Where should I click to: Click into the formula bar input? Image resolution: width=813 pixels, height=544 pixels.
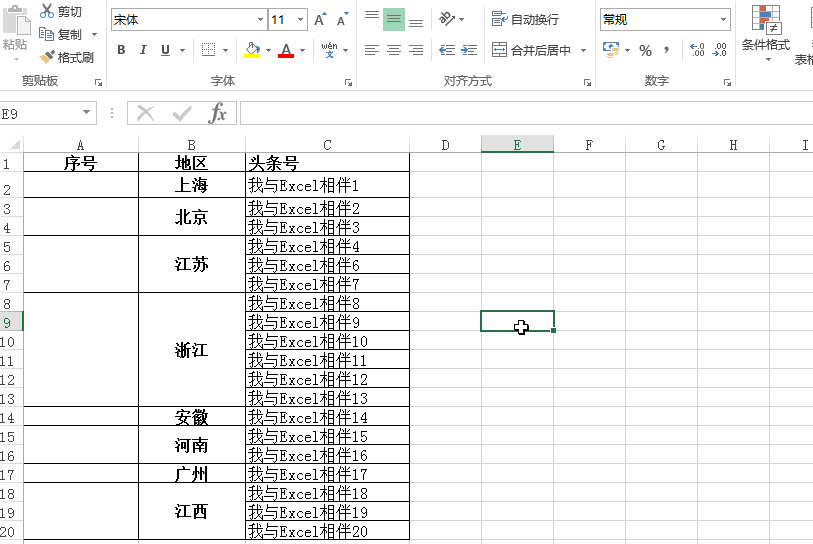coord(526,113)
